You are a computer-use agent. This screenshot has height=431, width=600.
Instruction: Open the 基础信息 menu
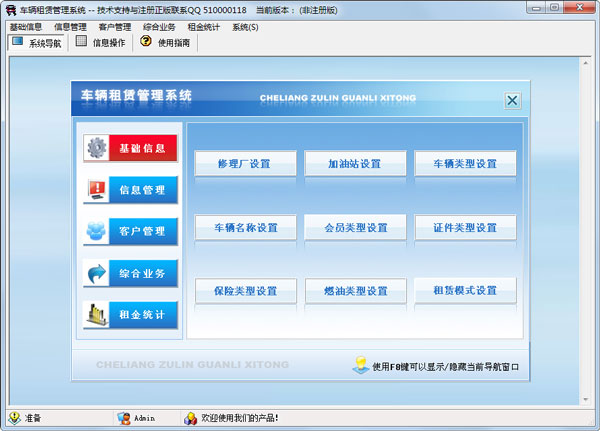[26, 27]
